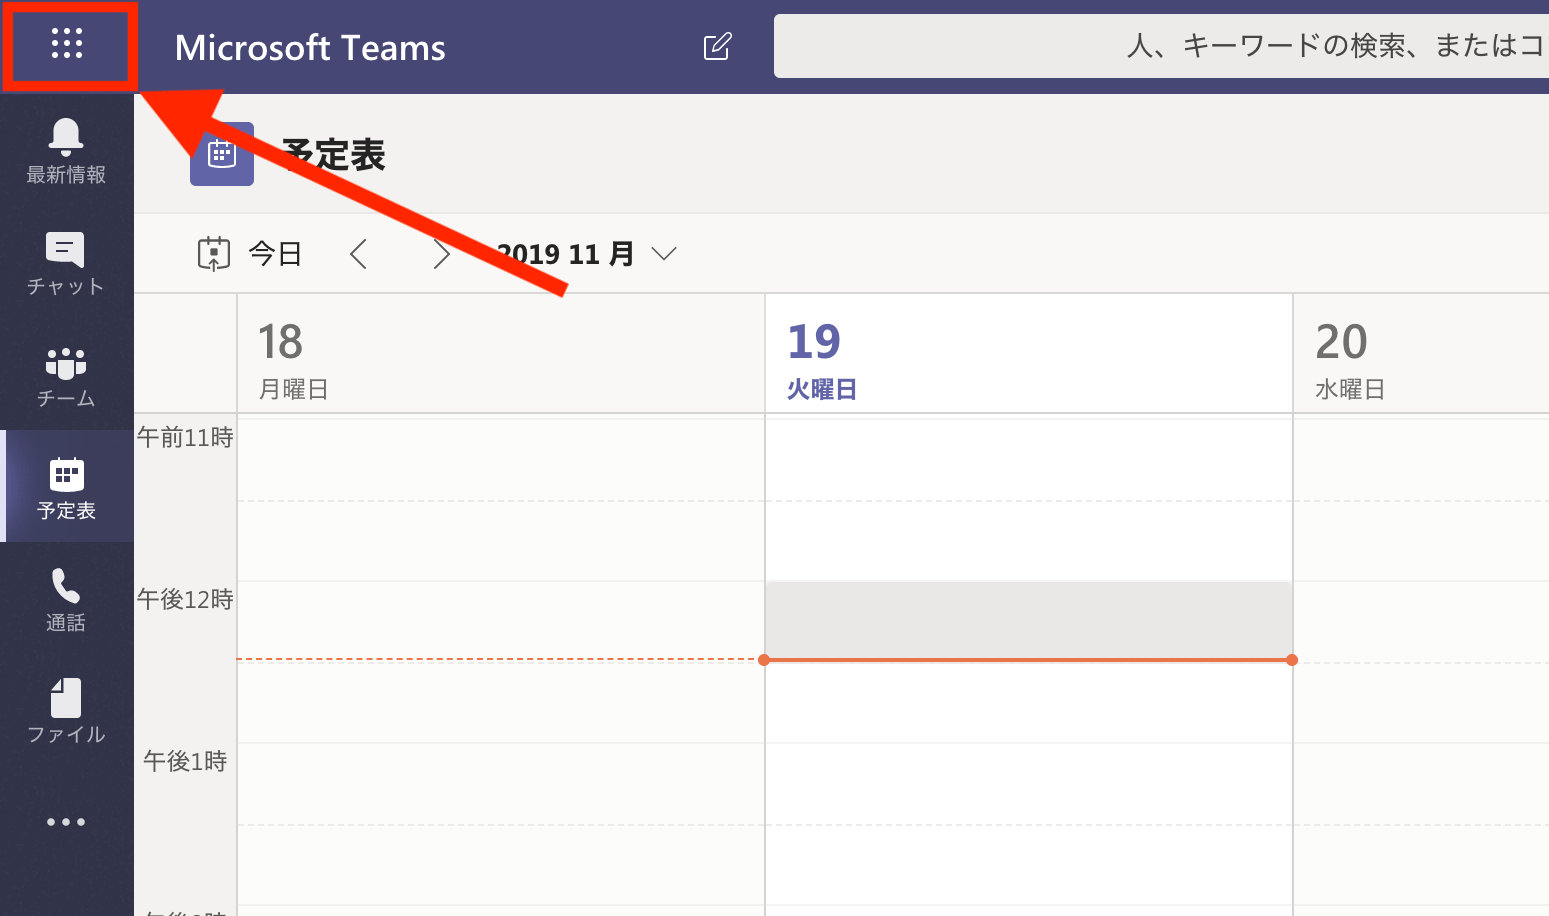Click the Wednesday 午後12時 time slot
1549x916 pixels.
pos(1421,621)
